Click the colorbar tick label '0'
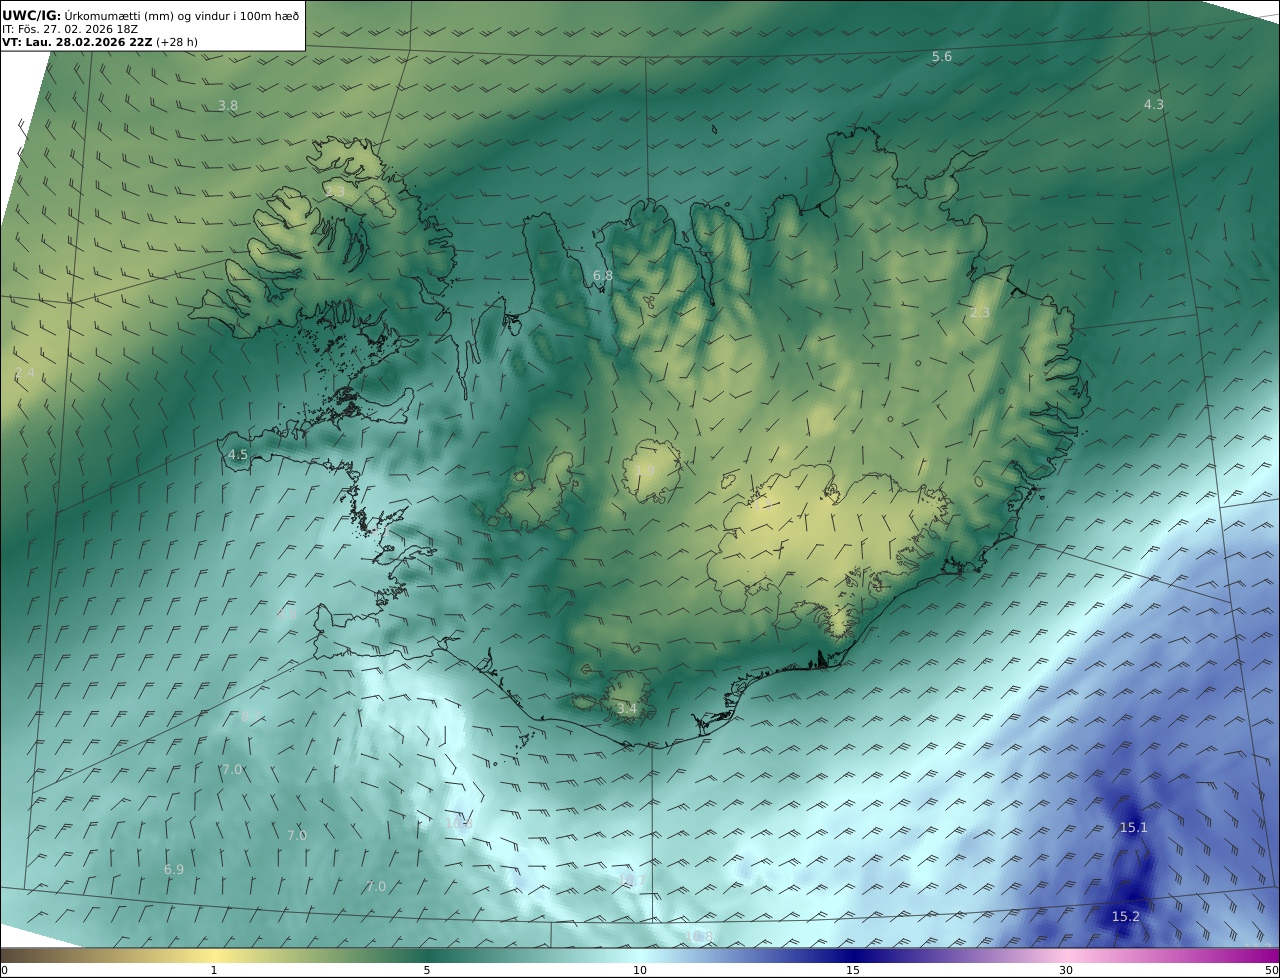Screen dimensions: 1280x978 point(4,970)
